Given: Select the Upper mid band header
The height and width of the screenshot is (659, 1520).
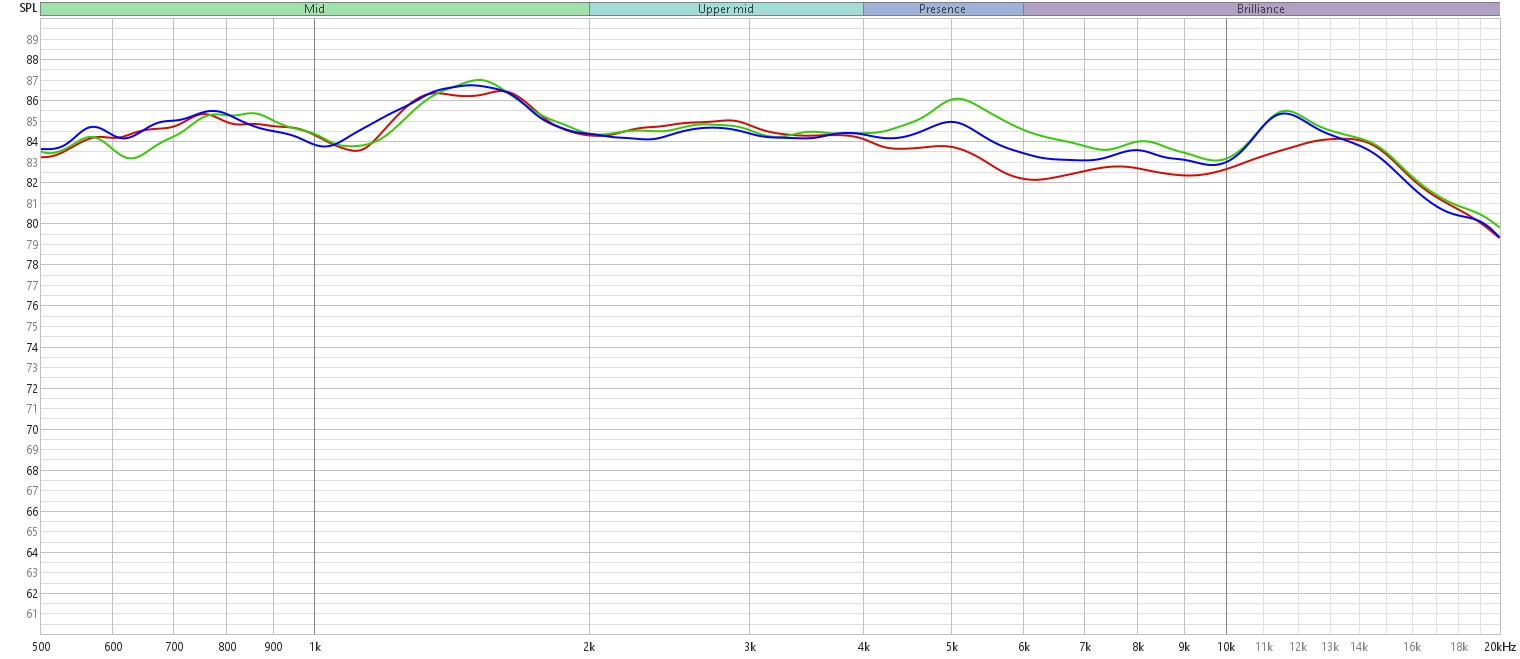Looking at the screenshot, I should 725,9.
